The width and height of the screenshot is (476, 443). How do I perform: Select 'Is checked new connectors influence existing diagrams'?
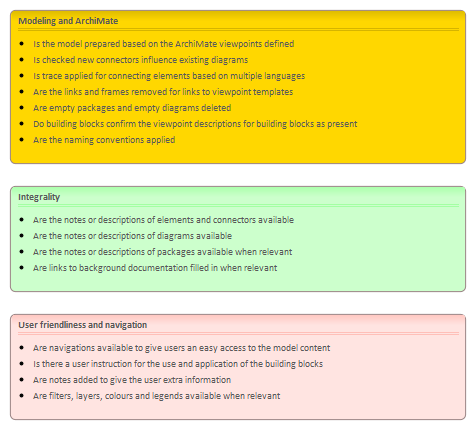tap(141, 60)
